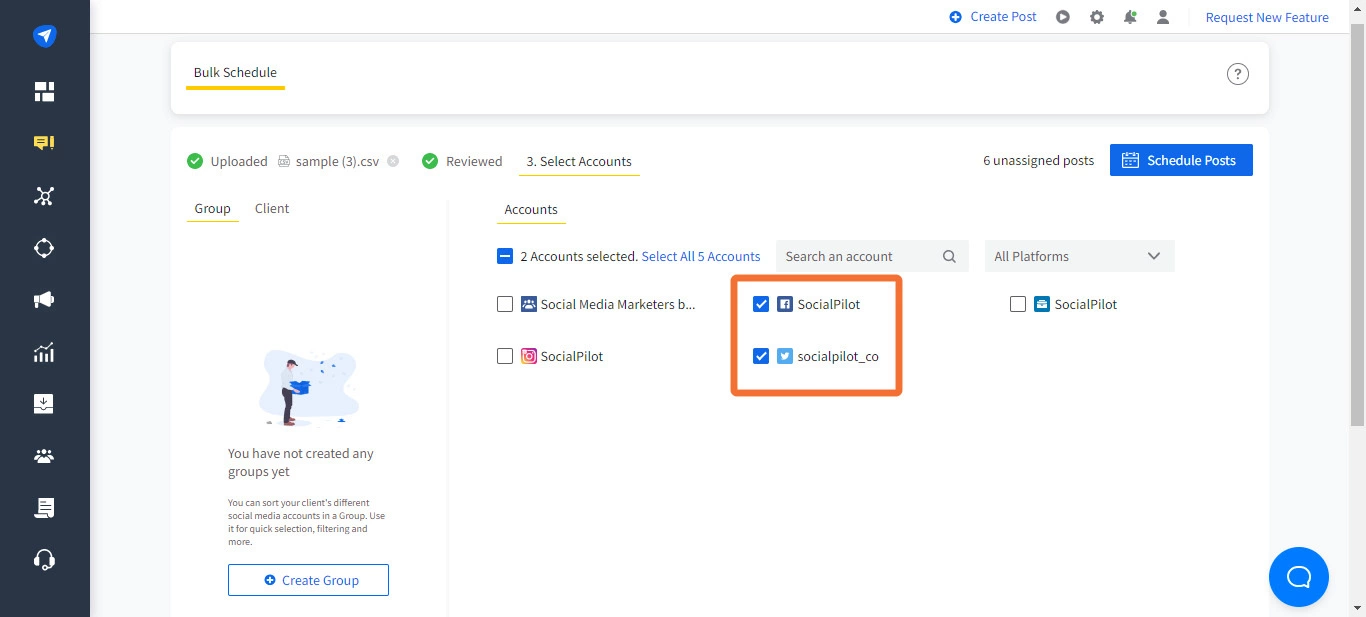Open the Dashboard grid icon in sidebar
Screen dimensions: 1366x617
(44, 92)
